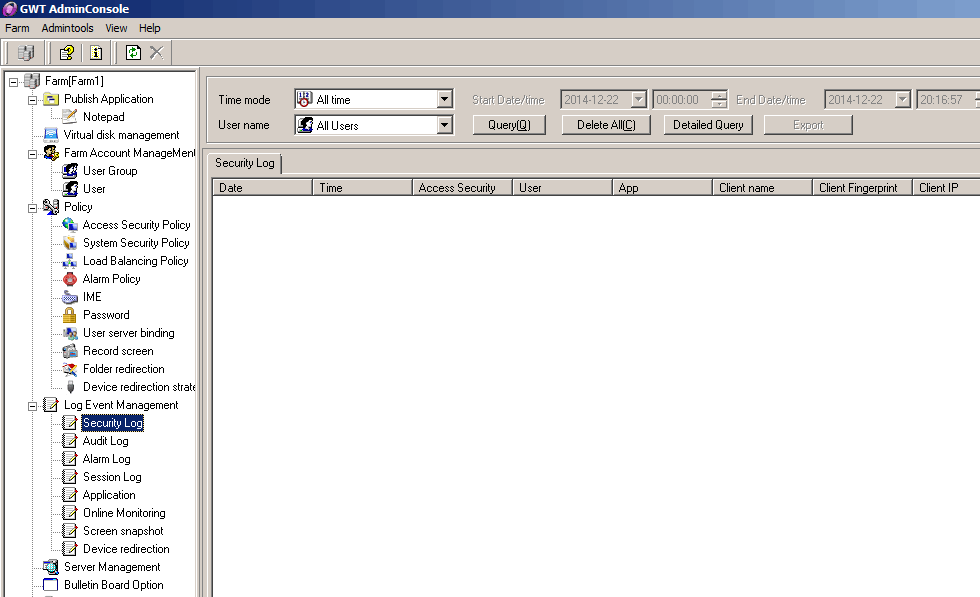Image resolution: width=980 pixels, height=597 pixels.
Task: Click the Virtual disk management icon
Action: click(x=51, y=135)
